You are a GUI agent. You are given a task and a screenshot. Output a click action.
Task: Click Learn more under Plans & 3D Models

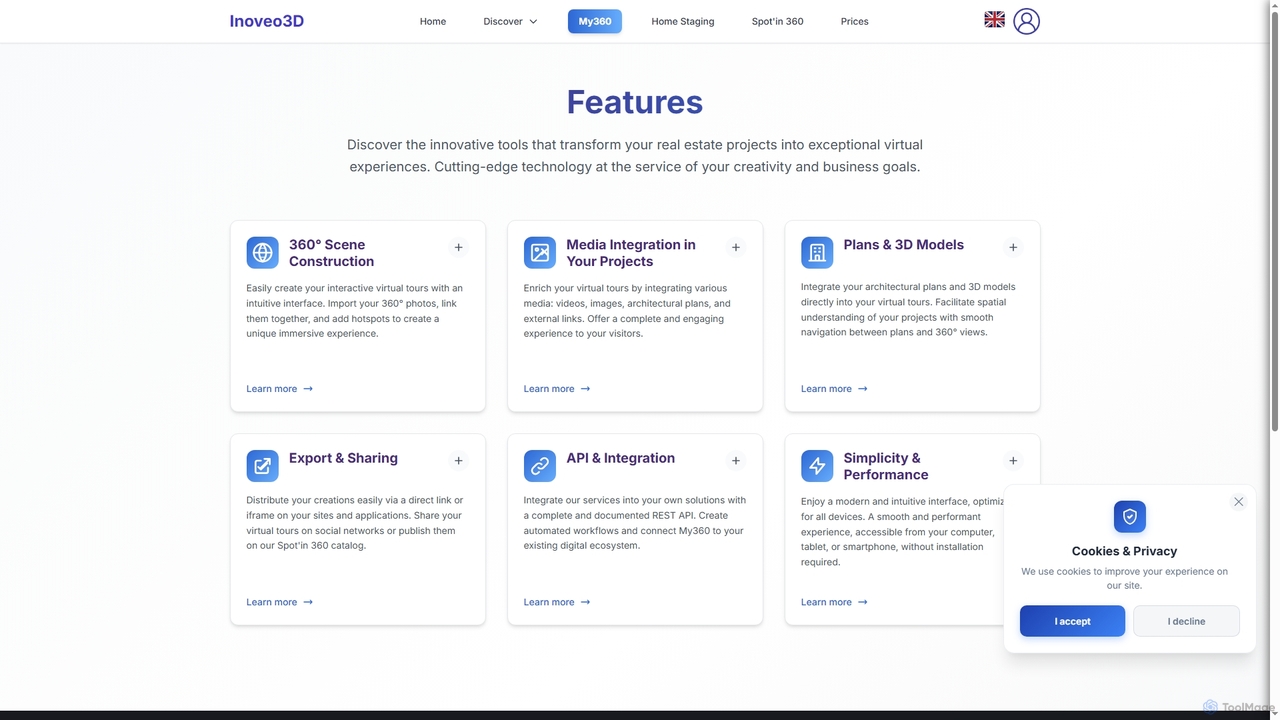pyautogui.click(x=834, y=389)
